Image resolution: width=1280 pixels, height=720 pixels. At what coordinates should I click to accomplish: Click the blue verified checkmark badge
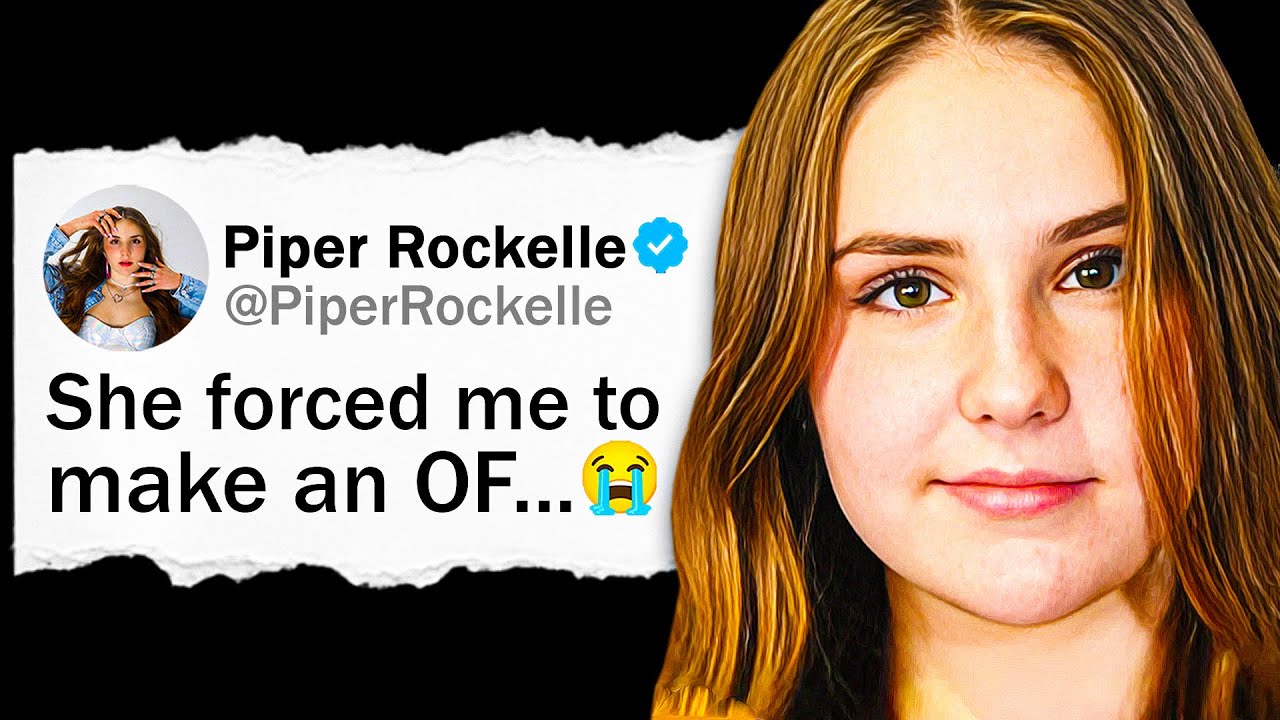pyautogui.click(x=662, y=247)
